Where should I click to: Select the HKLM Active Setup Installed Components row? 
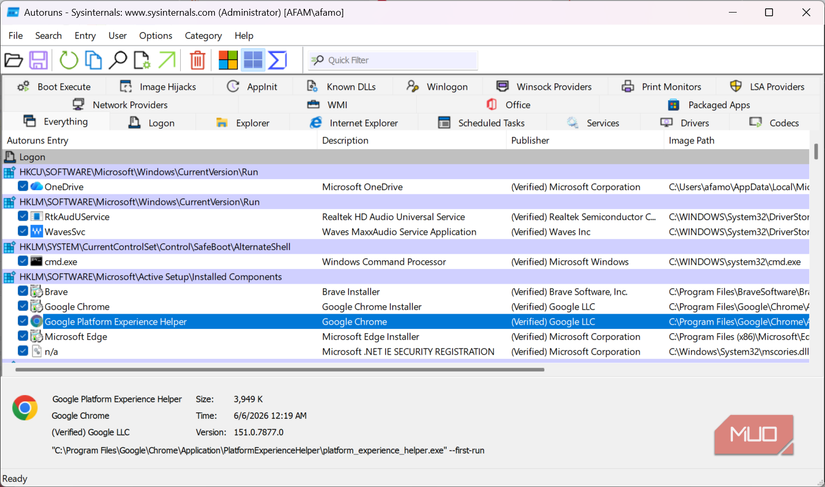406,277
